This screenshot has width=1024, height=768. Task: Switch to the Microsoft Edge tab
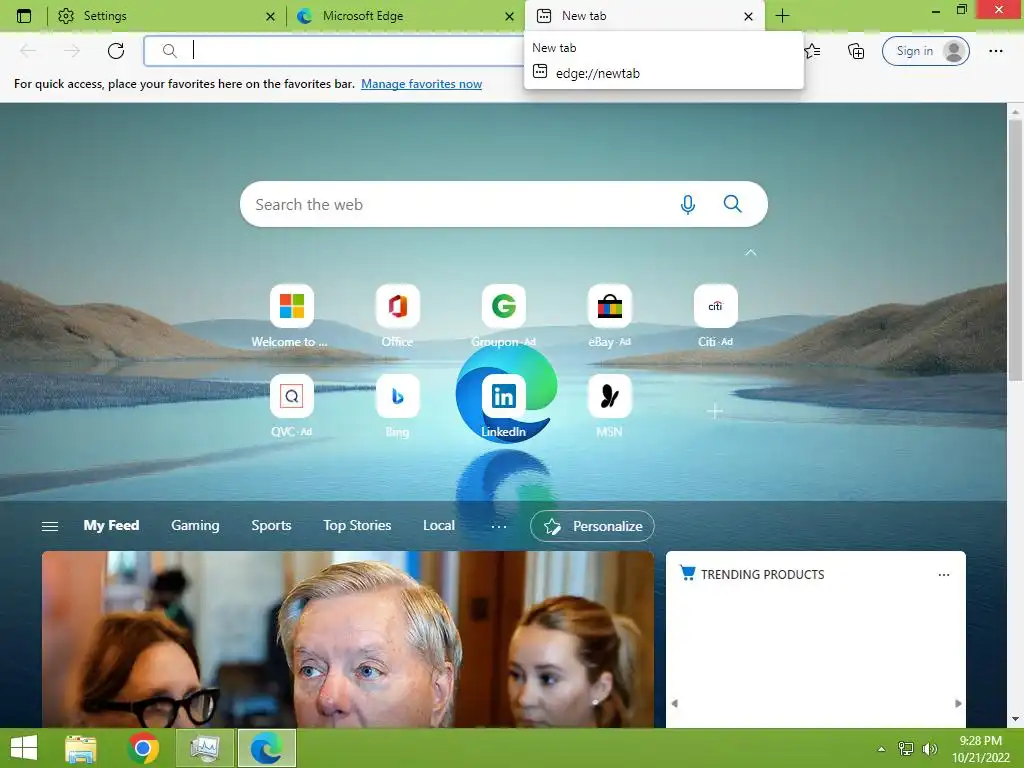[405, 16]
